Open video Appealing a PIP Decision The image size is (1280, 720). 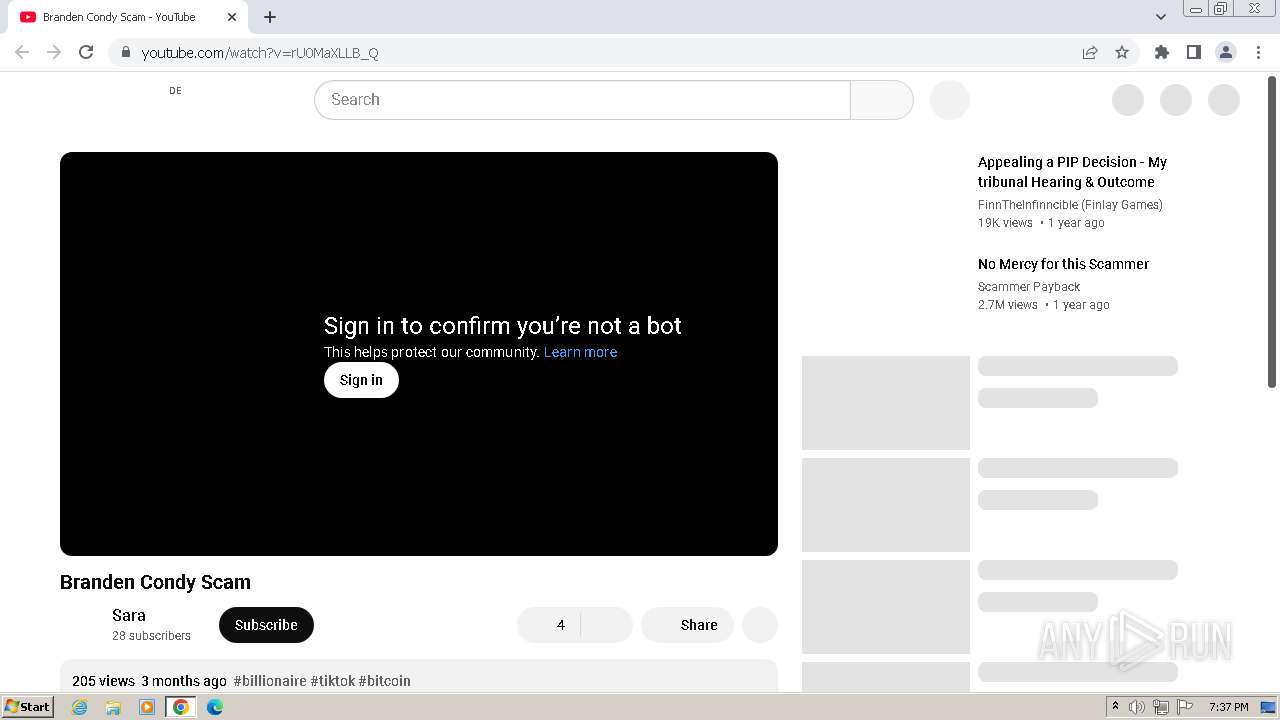1072,172
